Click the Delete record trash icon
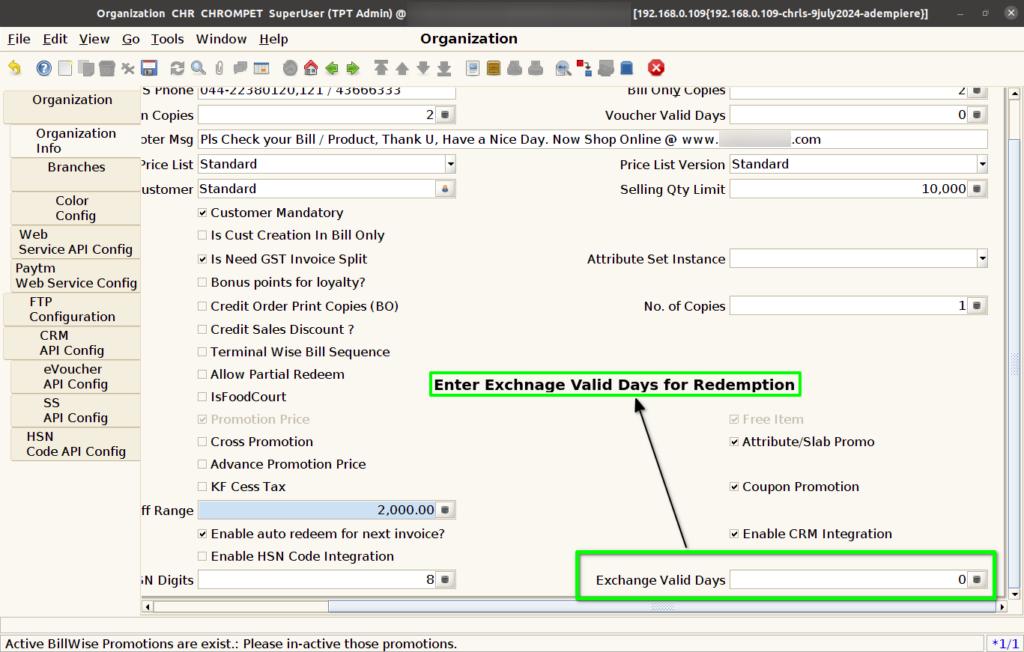The image size is (1024, 652). 106,67
